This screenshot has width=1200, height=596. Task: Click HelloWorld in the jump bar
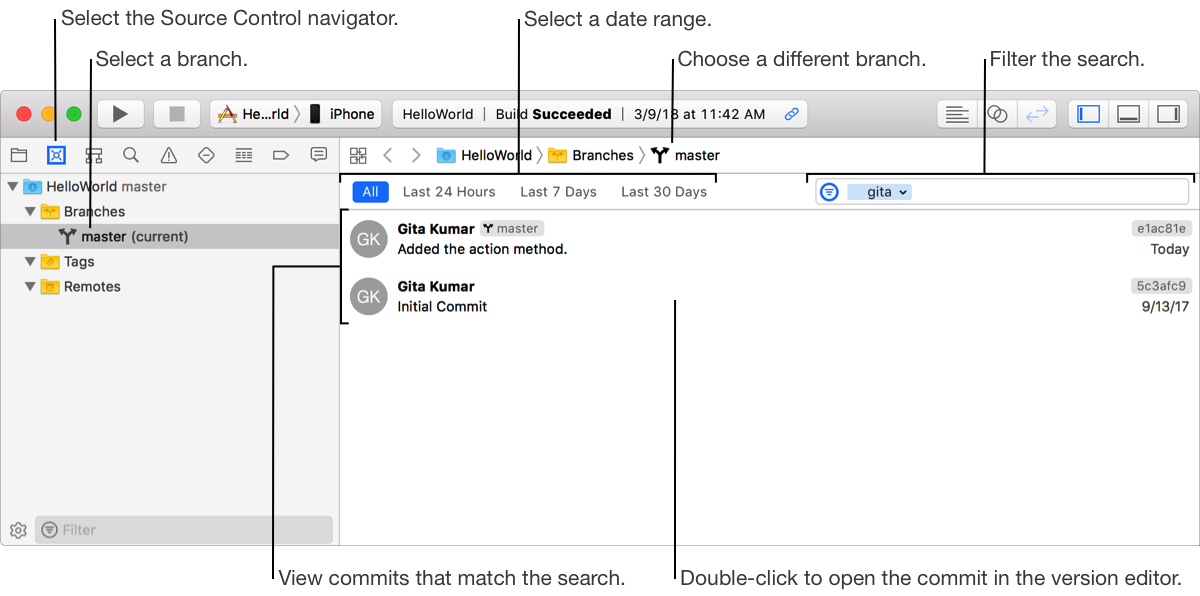pyautogui.click(x=485, y=155)
